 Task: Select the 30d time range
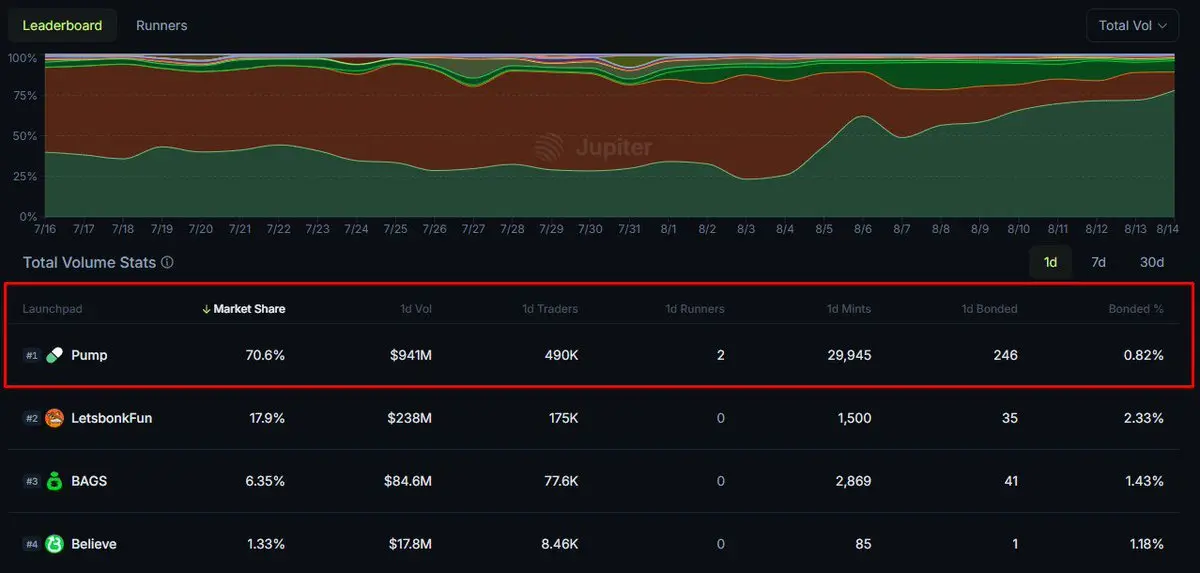[1152, 262]
